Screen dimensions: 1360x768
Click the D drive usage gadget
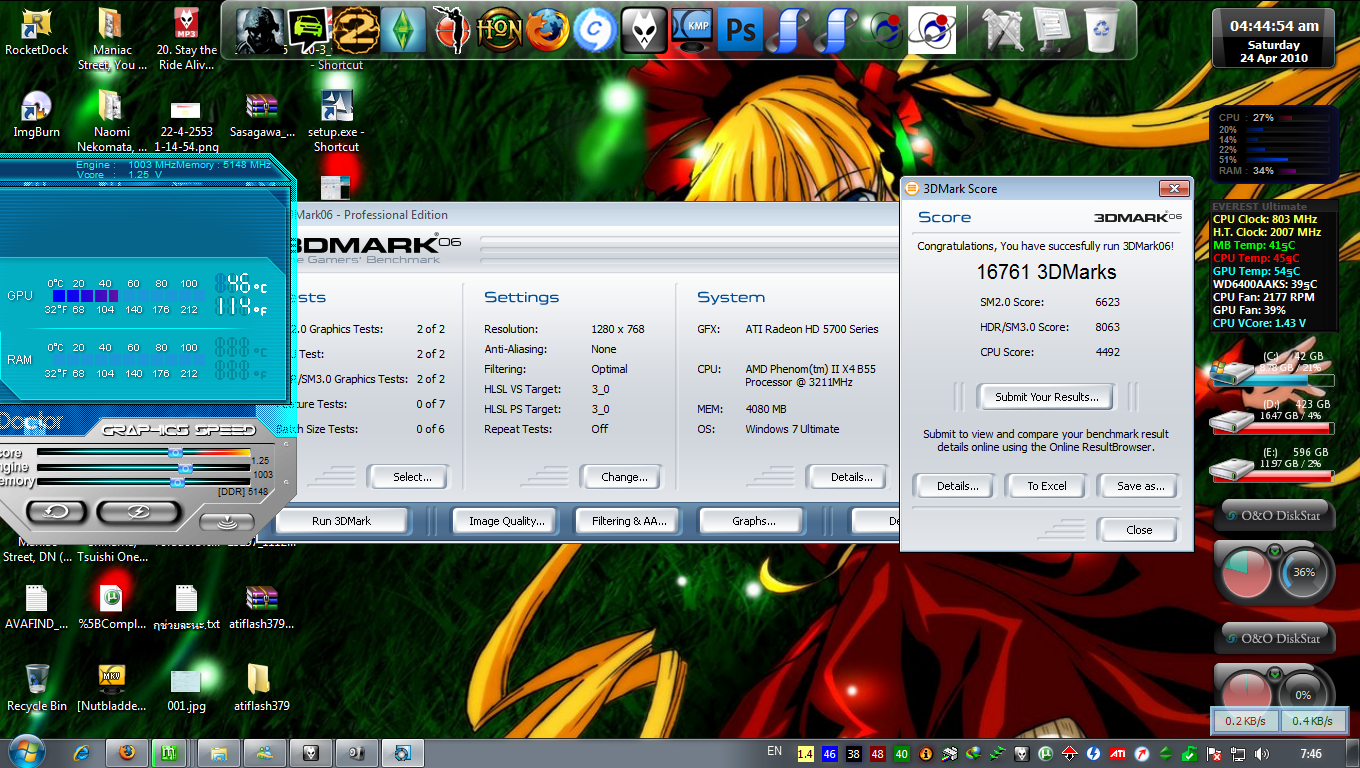pyautogui.click(x=1272, y=414)
